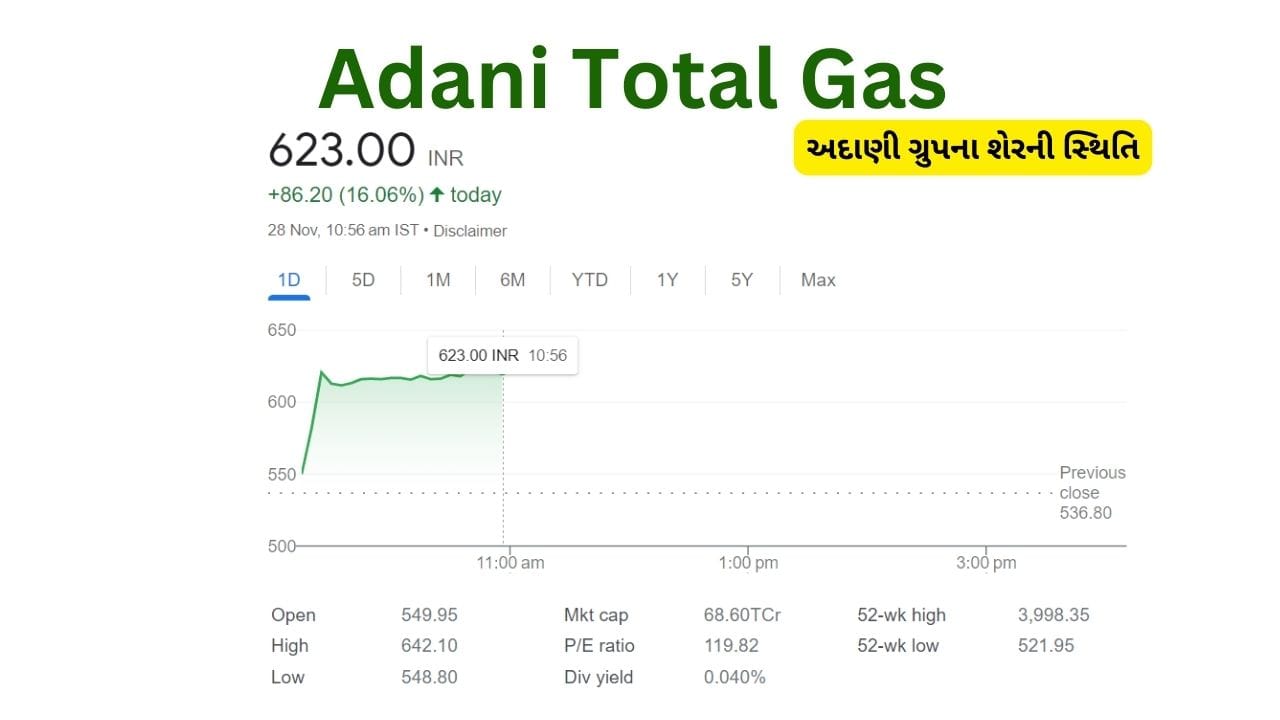
Task: Click the 52-wk high value
Action: coord(1053,615)
